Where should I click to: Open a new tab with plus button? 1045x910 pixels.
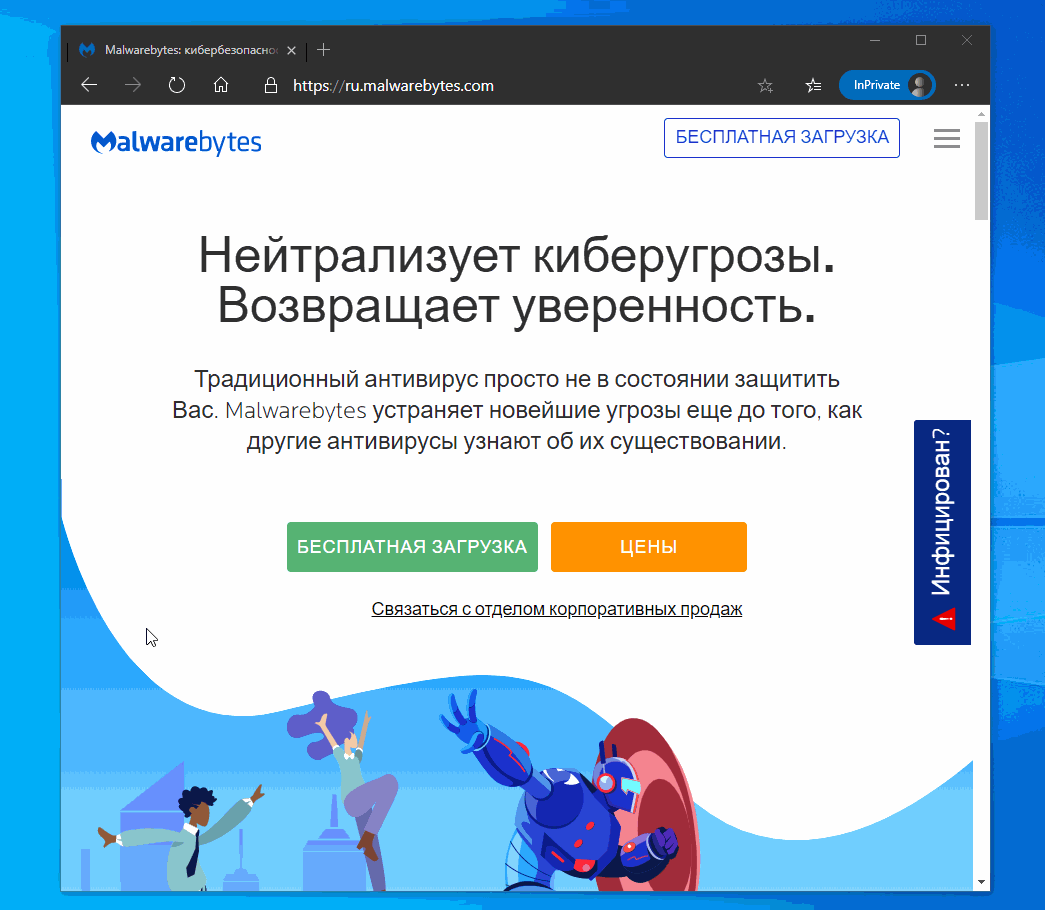tap(323, 50)
